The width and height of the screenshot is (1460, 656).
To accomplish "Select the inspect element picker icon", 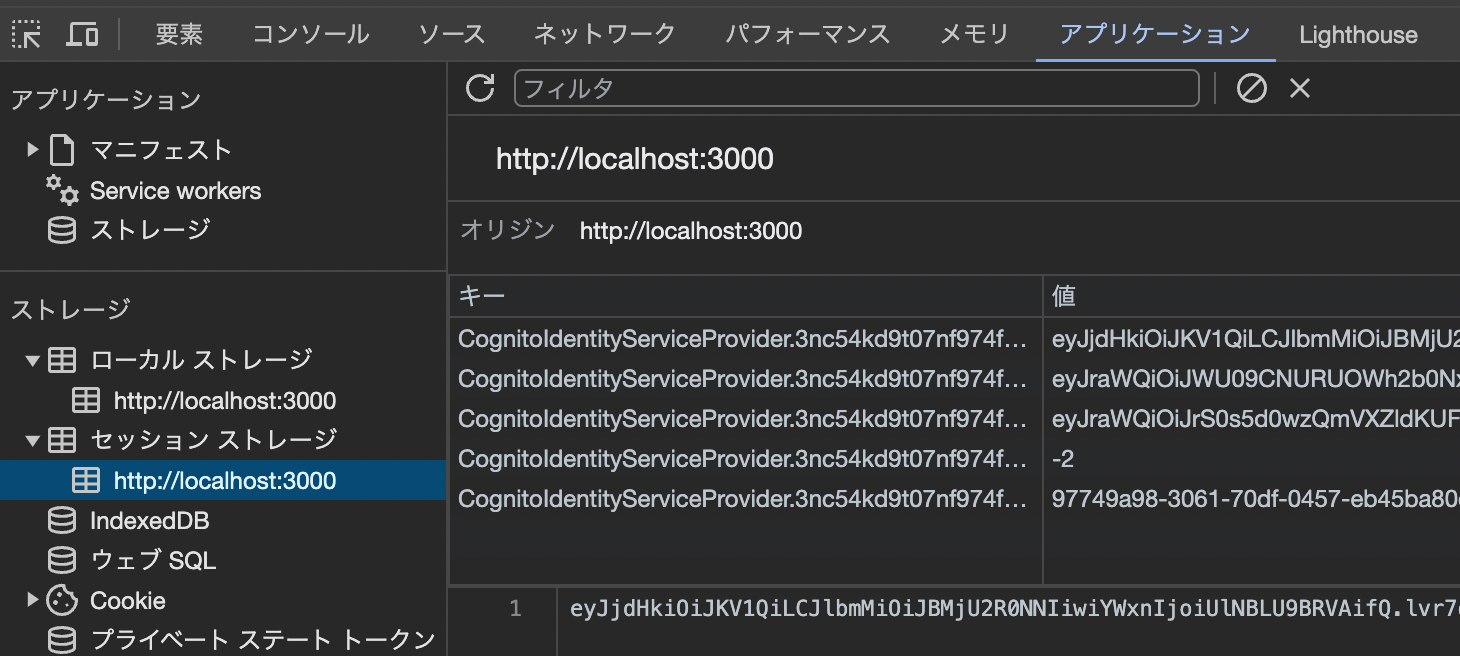I will (x=28, y=33).
